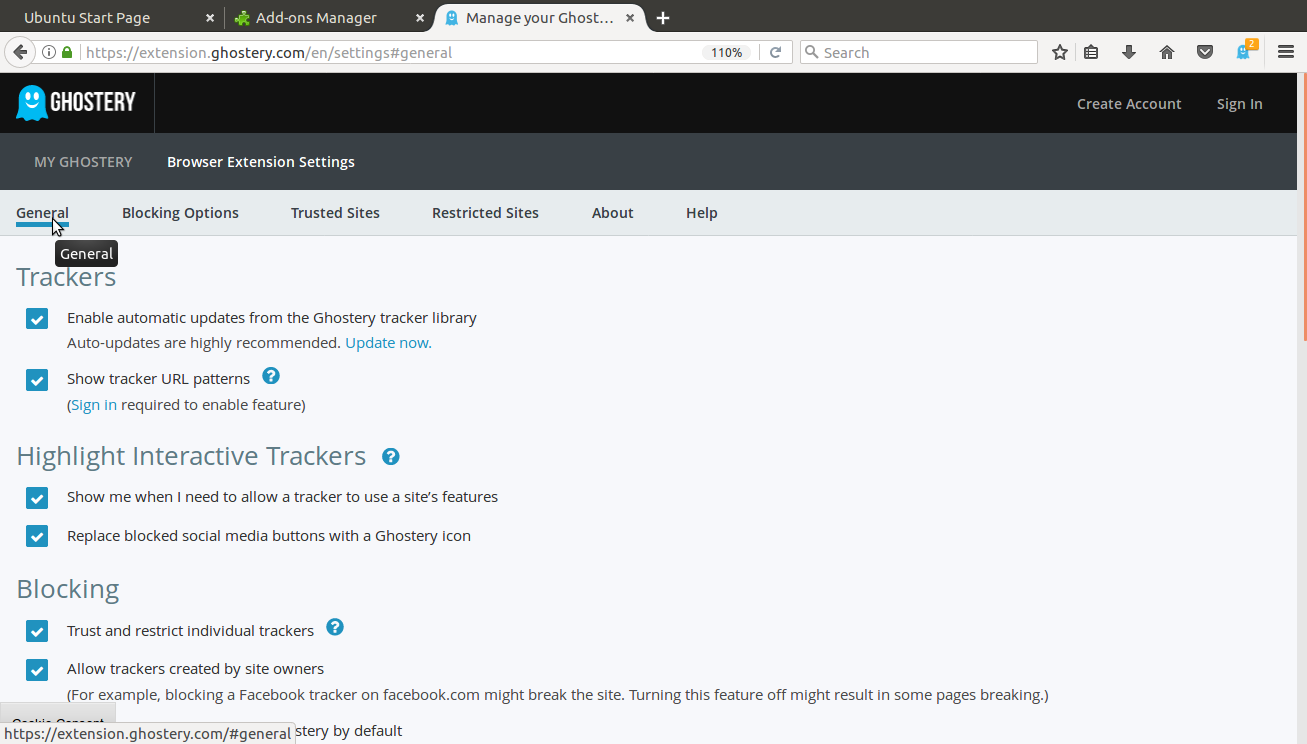Open the Ghostery extension toolbar icon
The width and height of the screenshot is (1307, 744).
(x=1245, y=51)
